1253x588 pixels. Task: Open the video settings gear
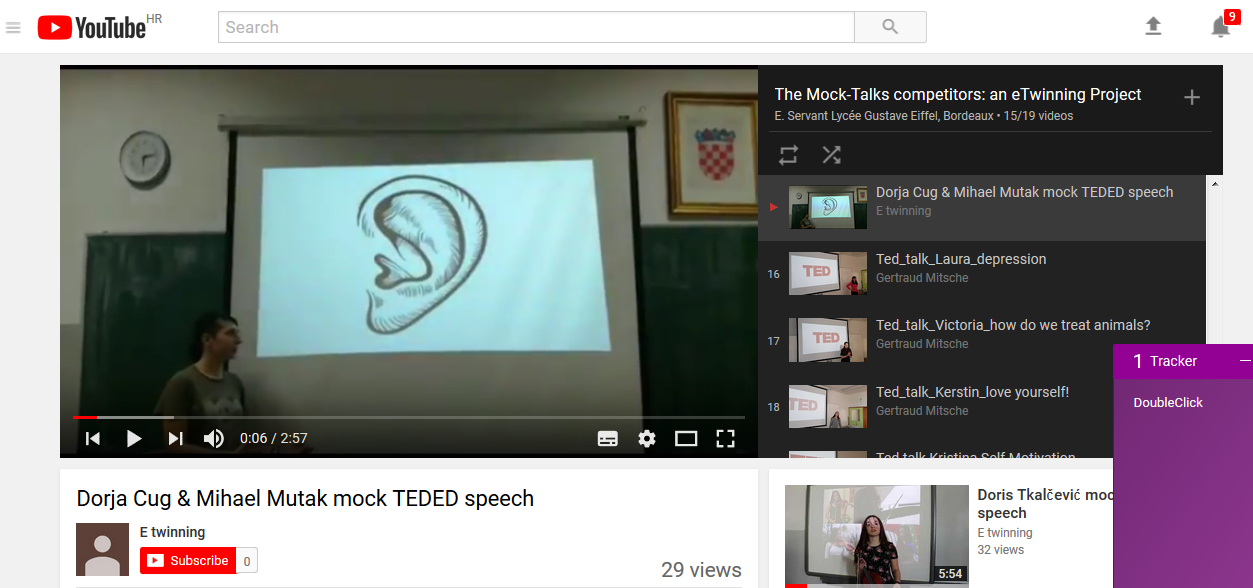point(647,438)
